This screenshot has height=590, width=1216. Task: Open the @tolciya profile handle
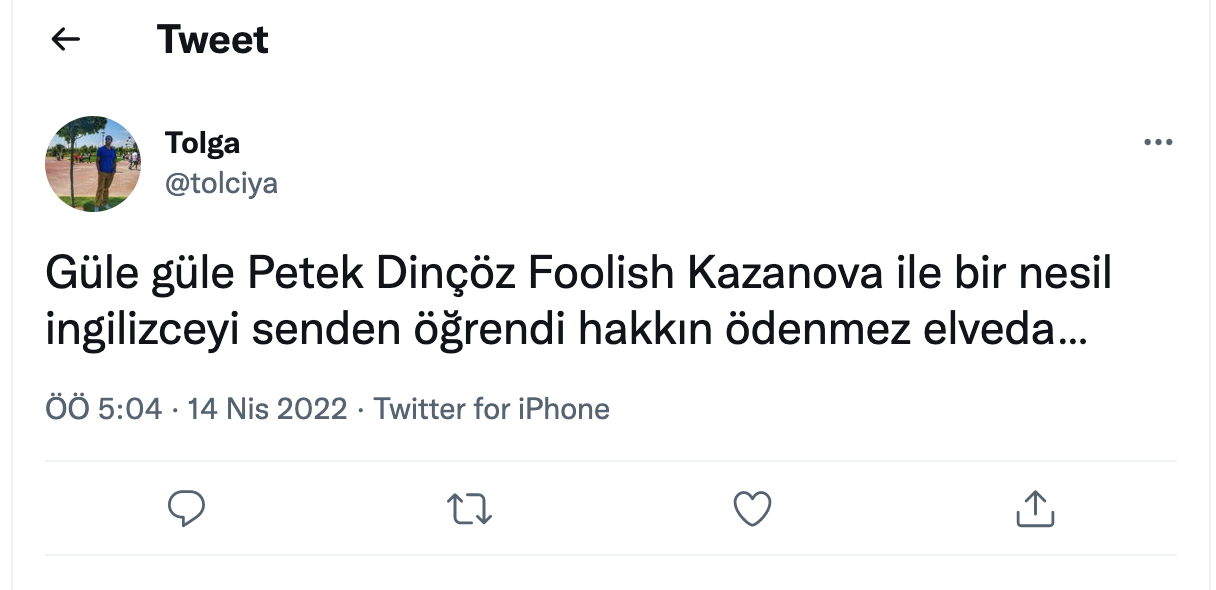coord(222,182)
